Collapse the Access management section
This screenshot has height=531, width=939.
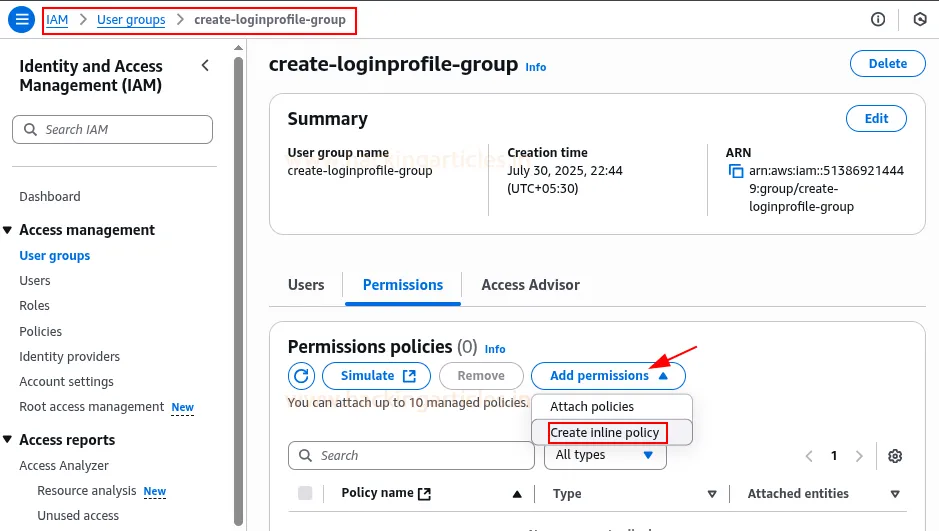point(8,230)
